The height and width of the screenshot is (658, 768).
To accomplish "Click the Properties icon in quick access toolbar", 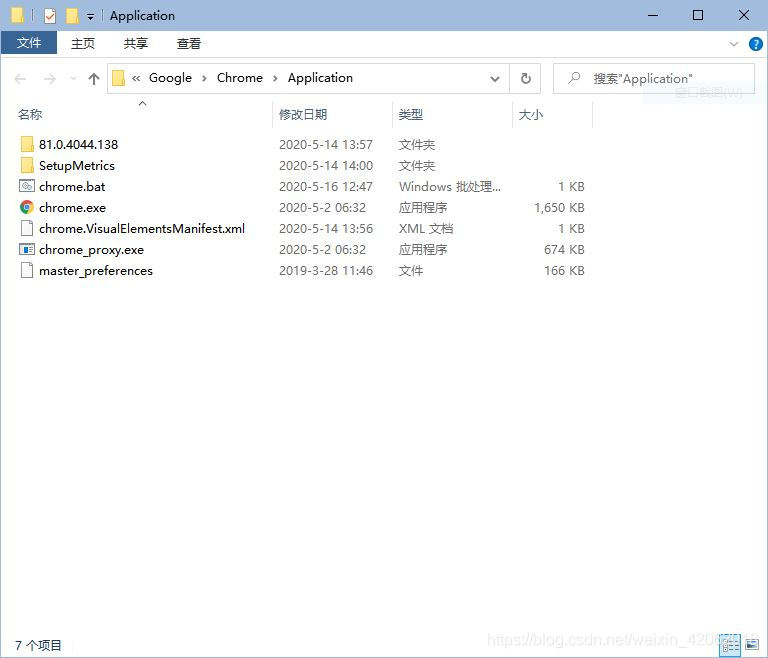I will 50,16.
